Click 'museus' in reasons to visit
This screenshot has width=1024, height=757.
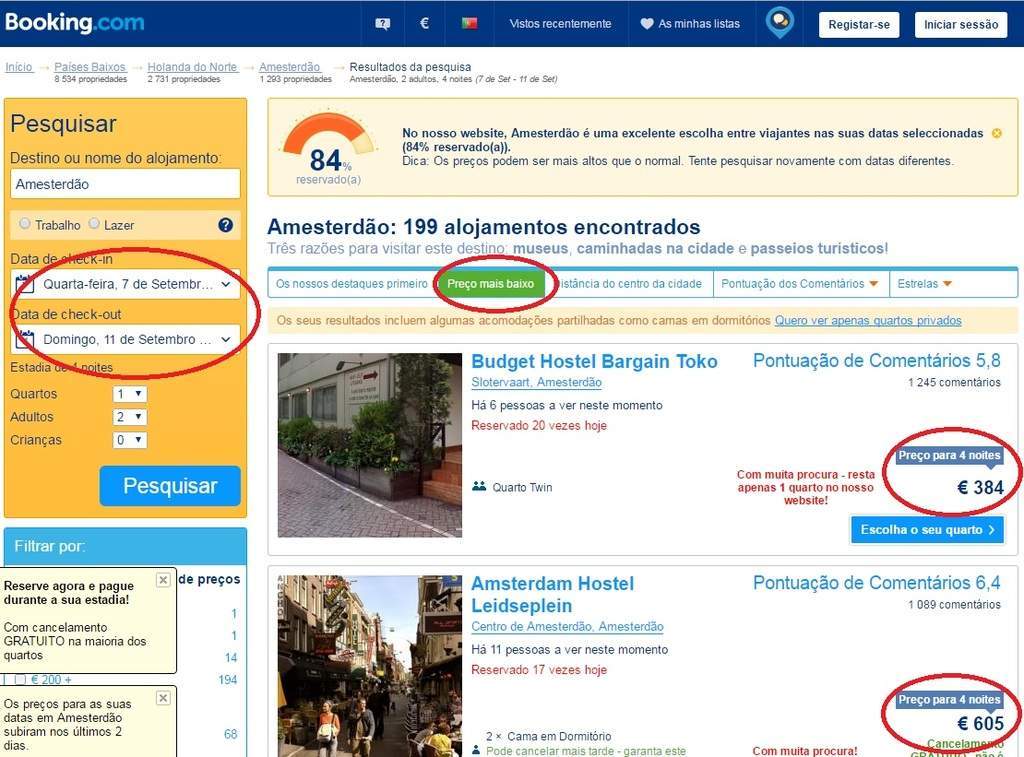point(541,249)
